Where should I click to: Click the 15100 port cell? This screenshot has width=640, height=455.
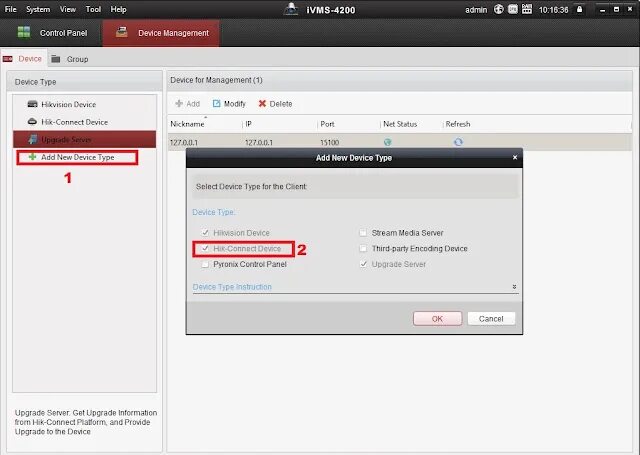[x=329, y=142]
